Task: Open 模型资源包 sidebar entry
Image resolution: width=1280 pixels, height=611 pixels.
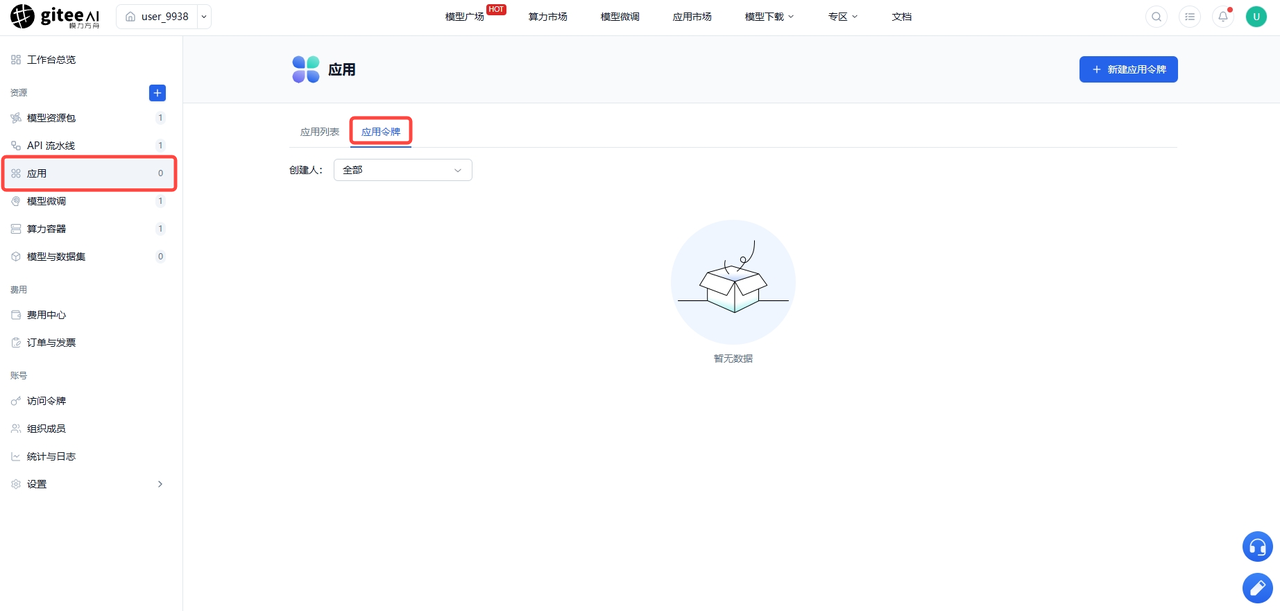Action: click(91, 118)
